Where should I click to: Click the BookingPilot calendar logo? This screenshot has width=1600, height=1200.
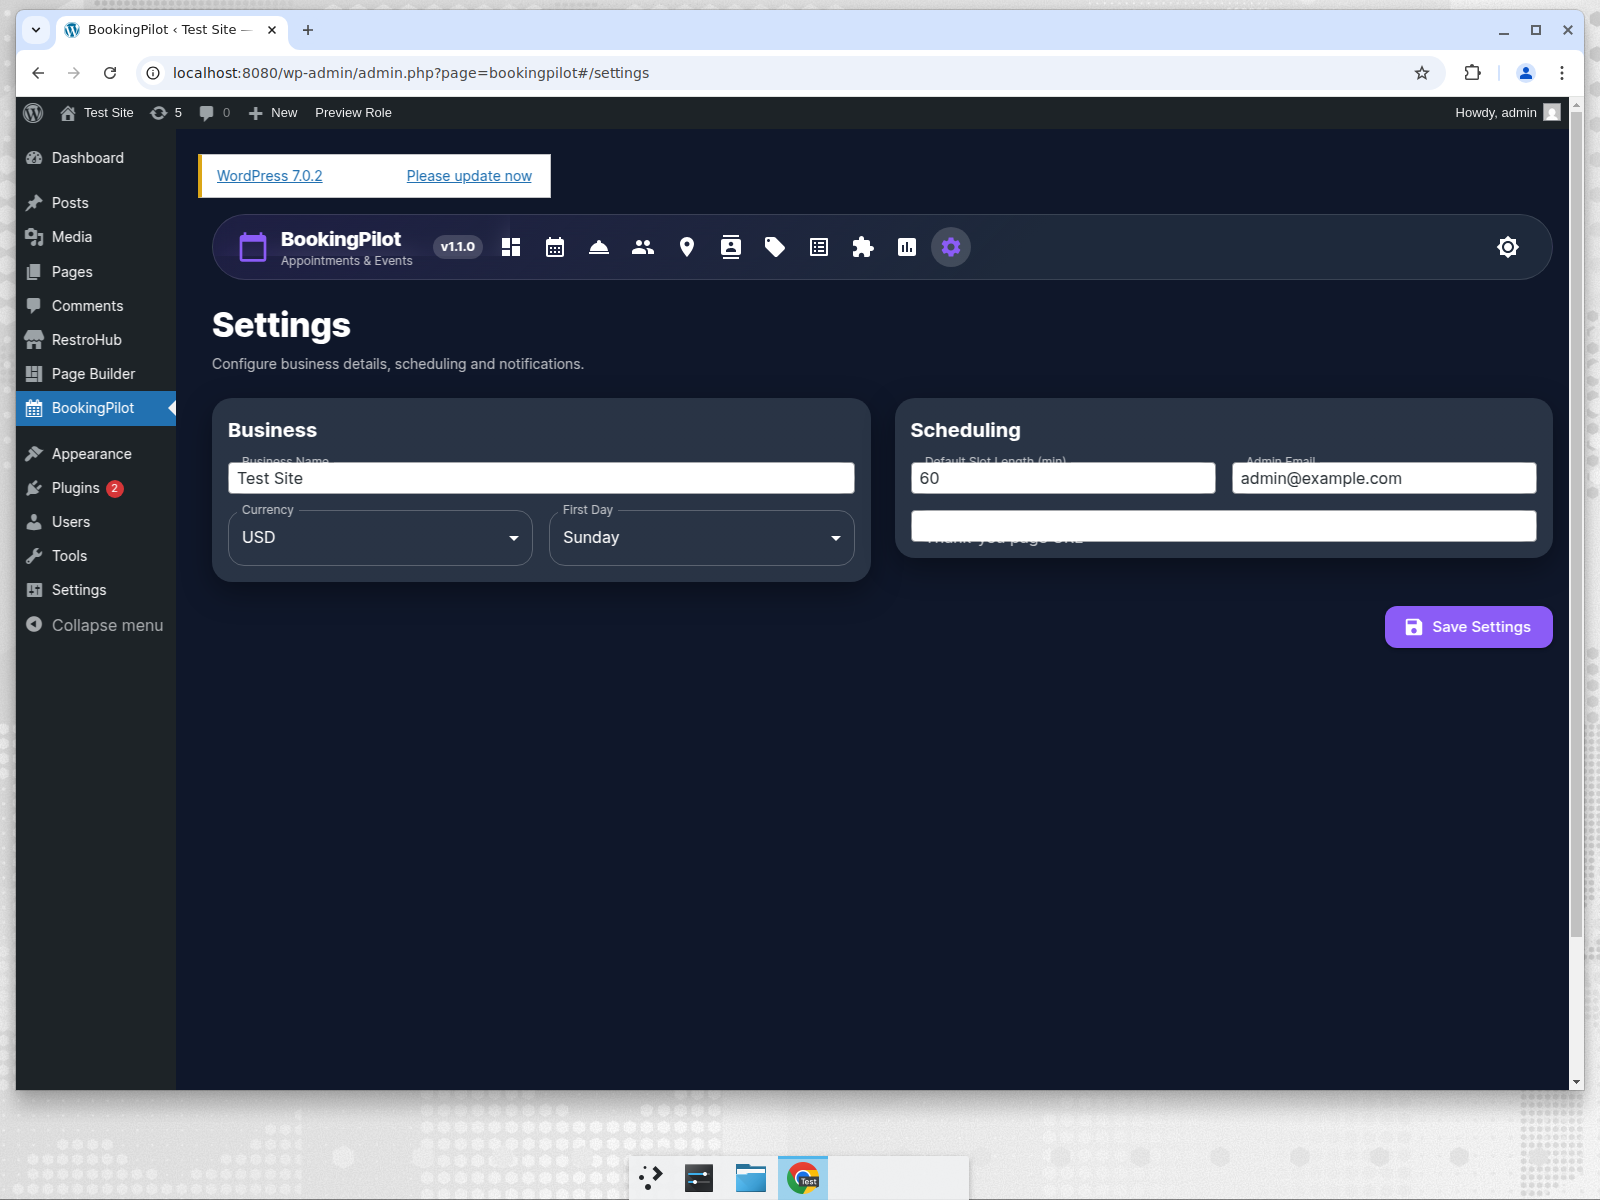click(x=253, y=247)
